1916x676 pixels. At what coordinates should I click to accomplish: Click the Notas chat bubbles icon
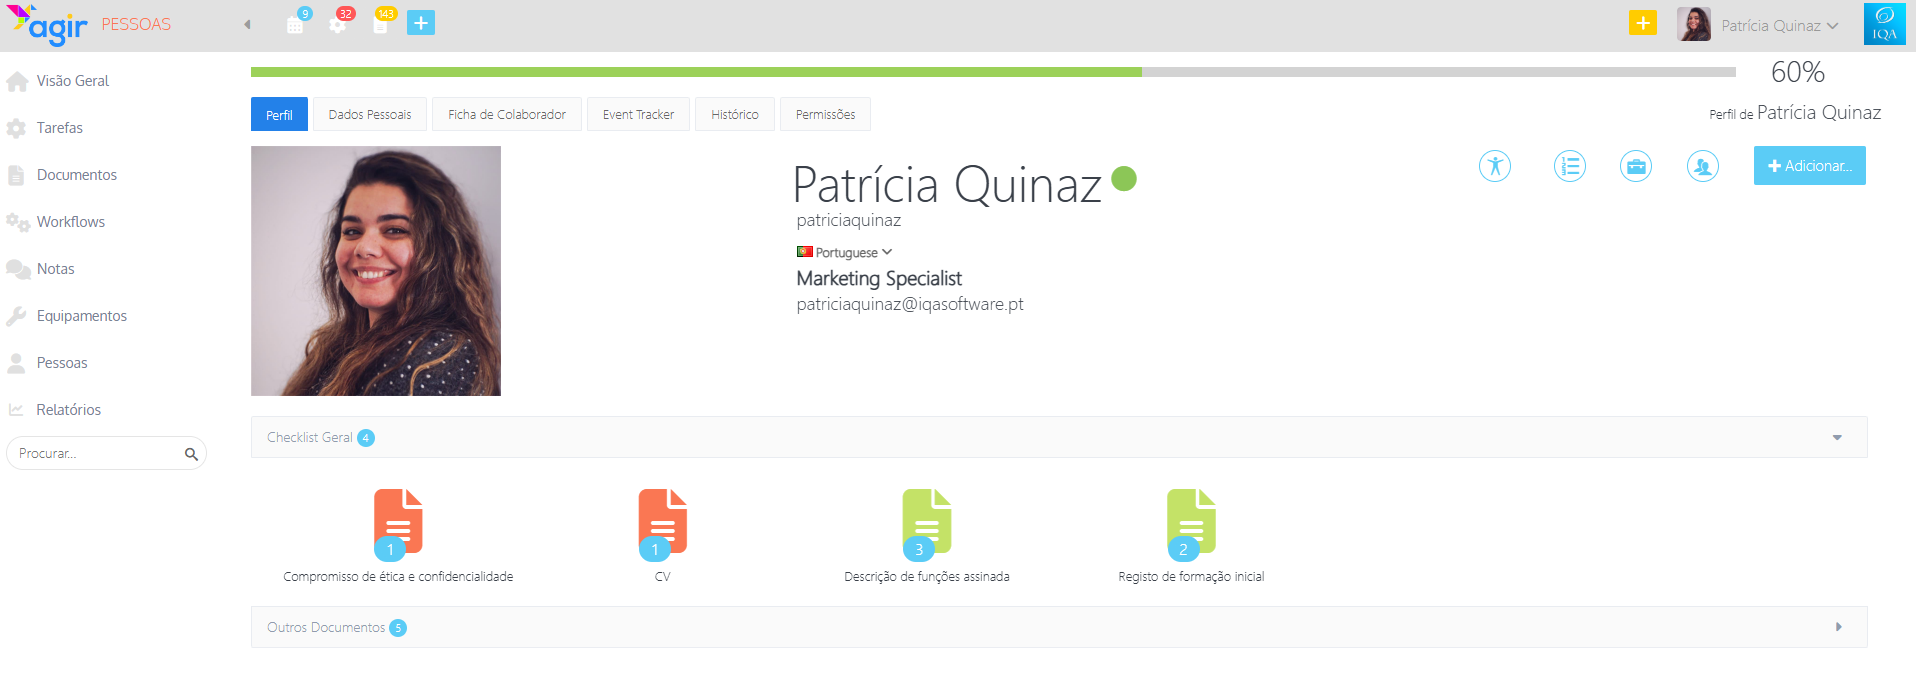(18, 269)
